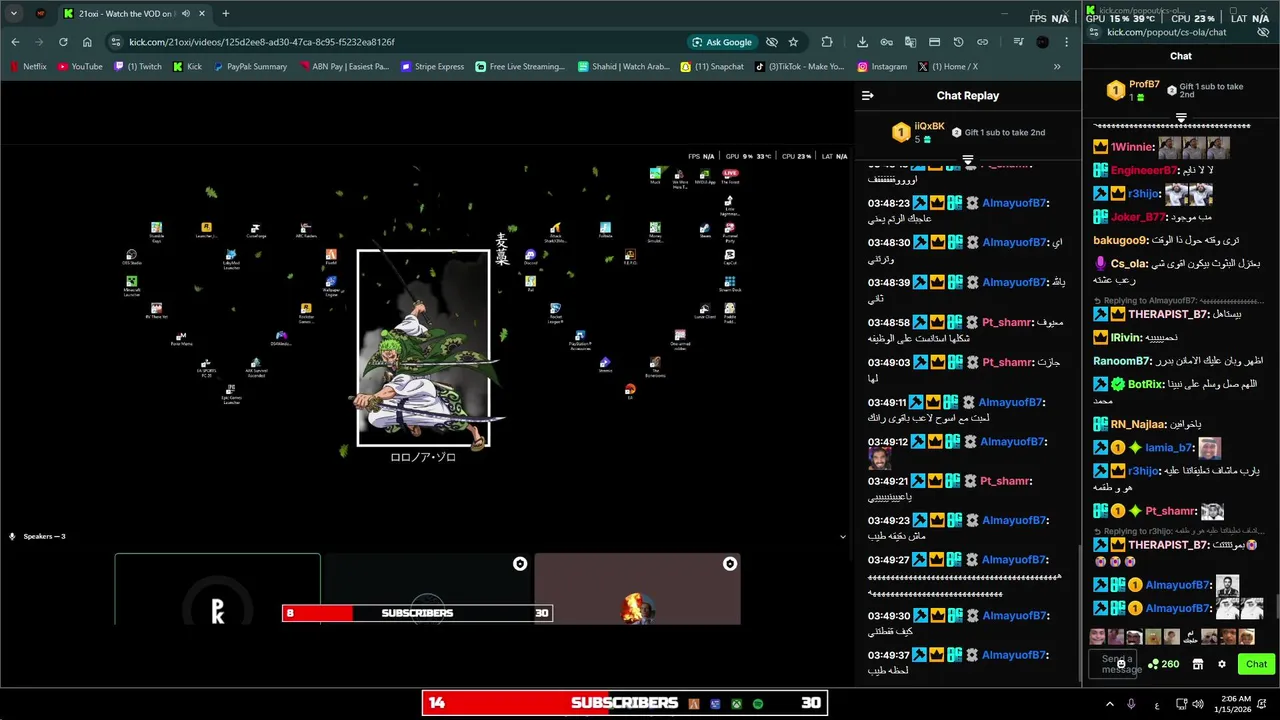Click the card wallet extension icon
Image resolution: width=1280 pixels, height=720 pixels.
(x=934, y=42)
